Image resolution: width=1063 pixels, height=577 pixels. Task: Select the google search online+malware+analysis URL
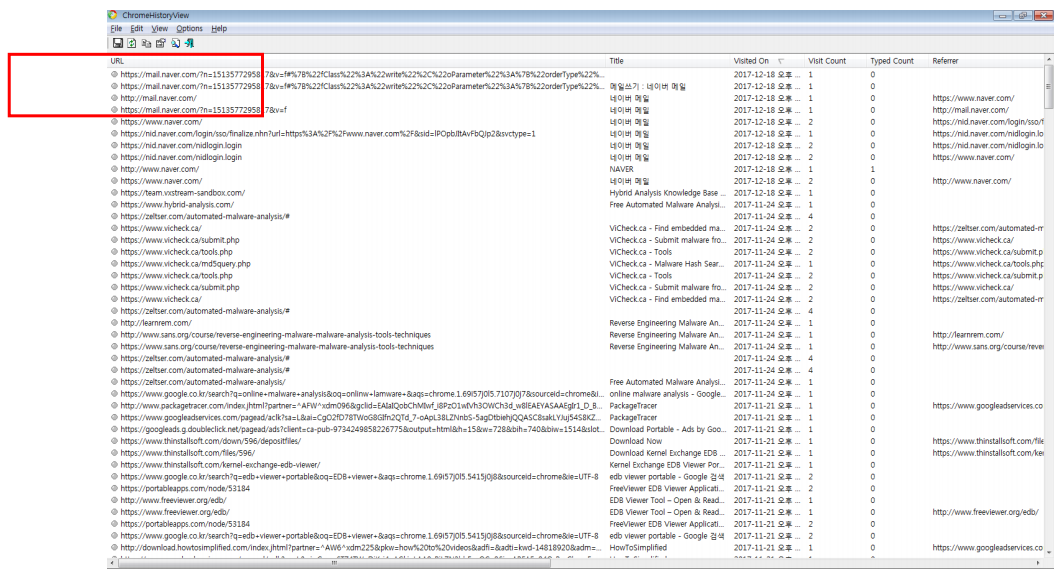pyautogui.click(x=362, y=394)
